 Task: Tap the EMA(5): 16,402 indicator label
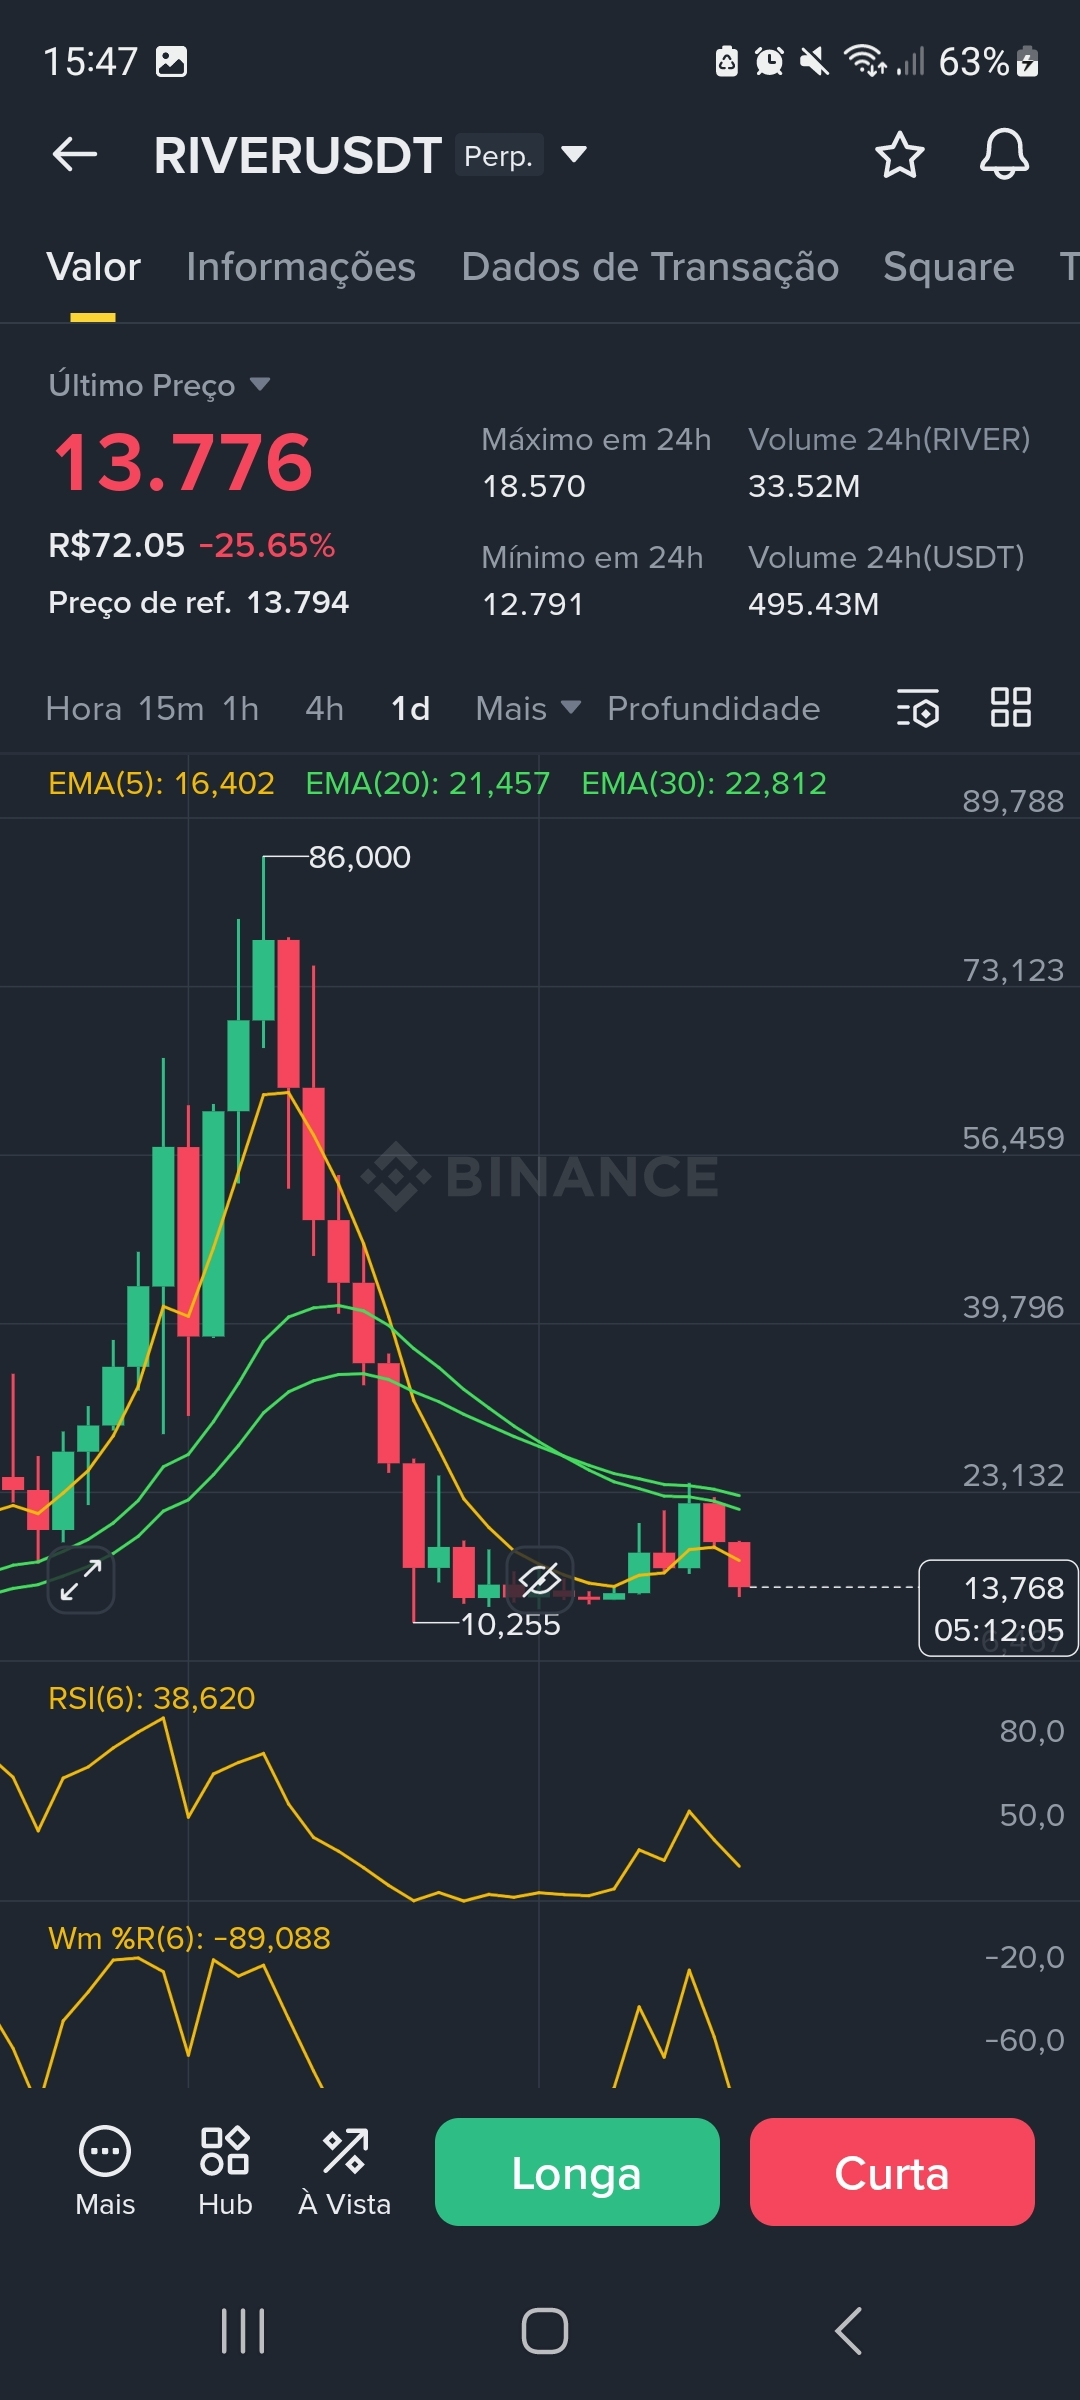(x=161, y=783)
